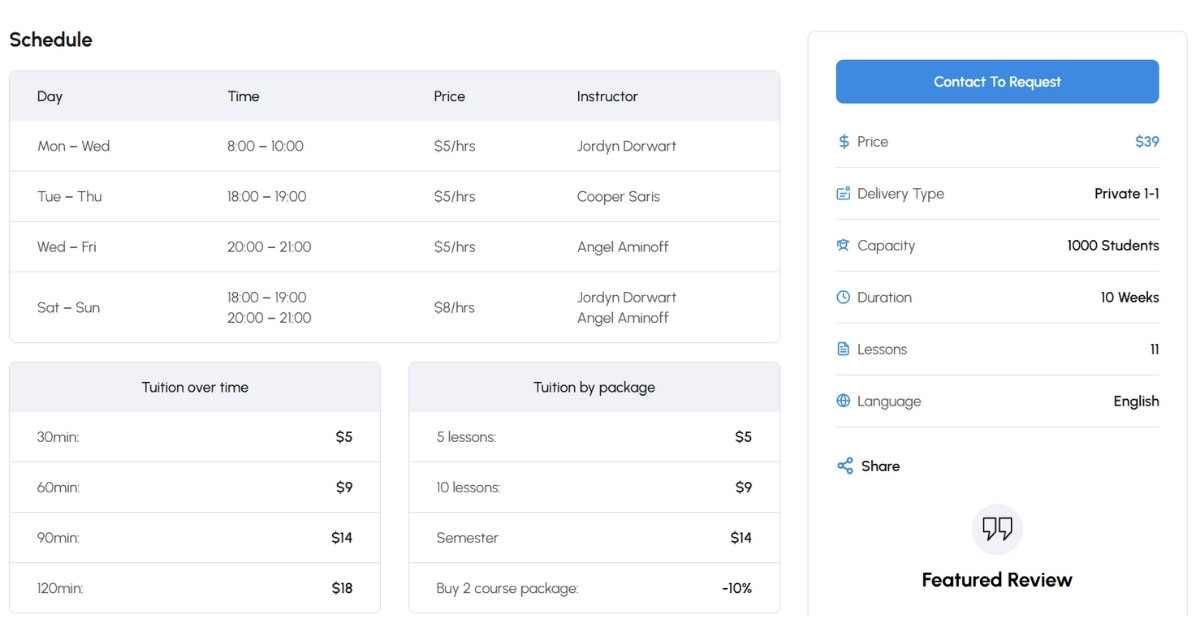Viewport: 1200px width, 630px height.
Task: Click the Language globe icon
Action: (843, 401)
